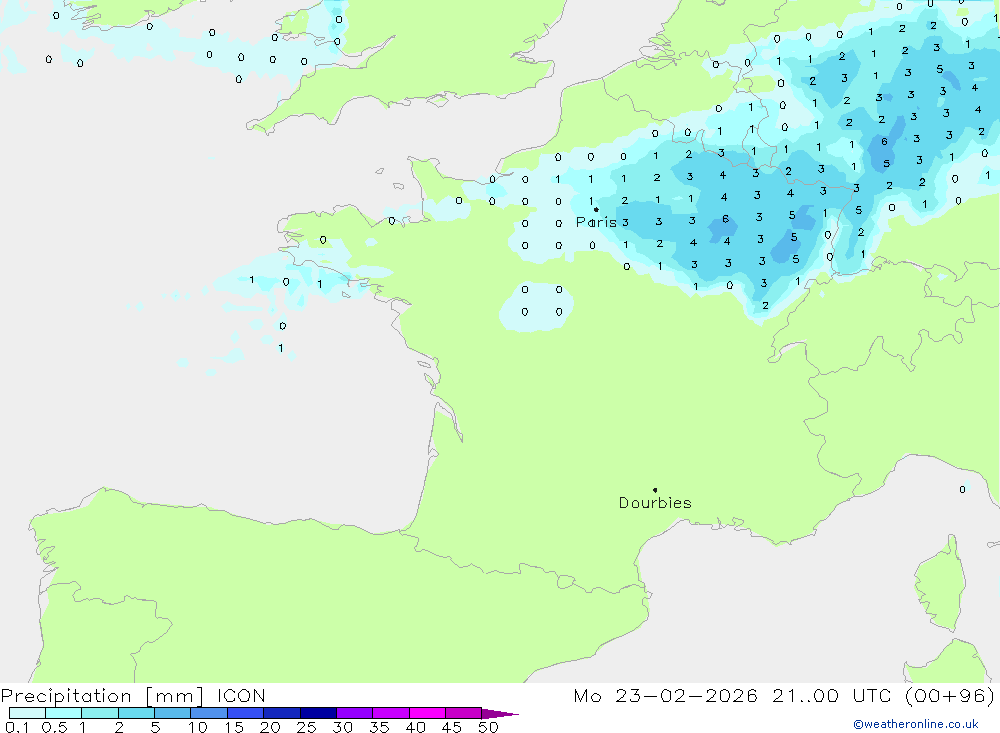Click the legend scale label '20'
The width and height of the screenshot is (1000, 733).
pos(270,727)
